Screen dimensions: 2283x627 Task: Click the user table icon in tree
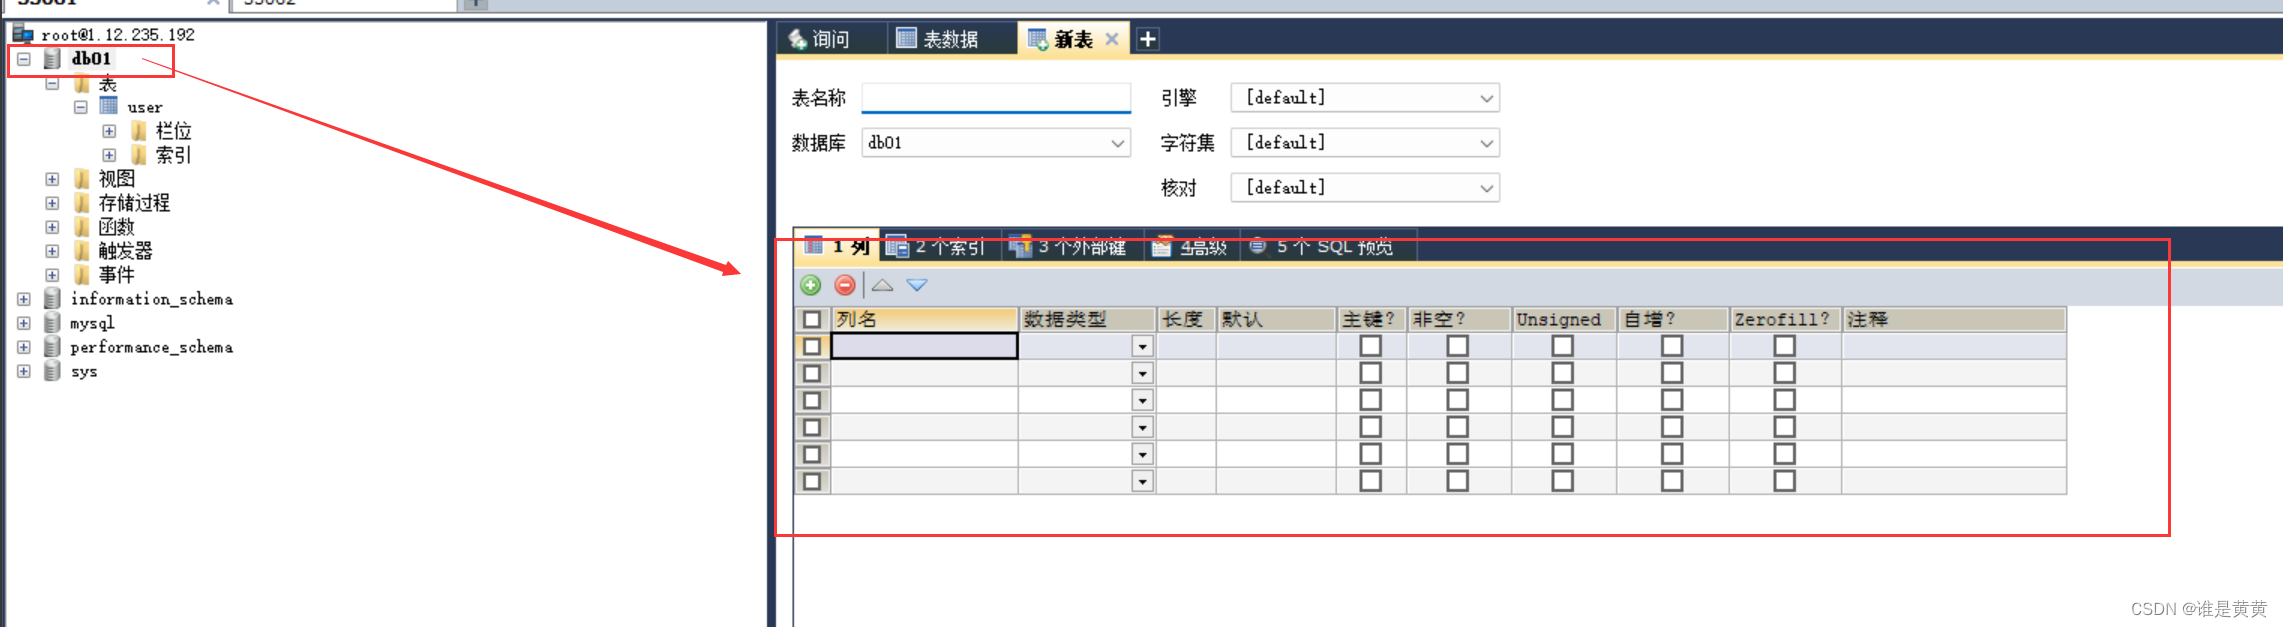click(x=109, y=106)
